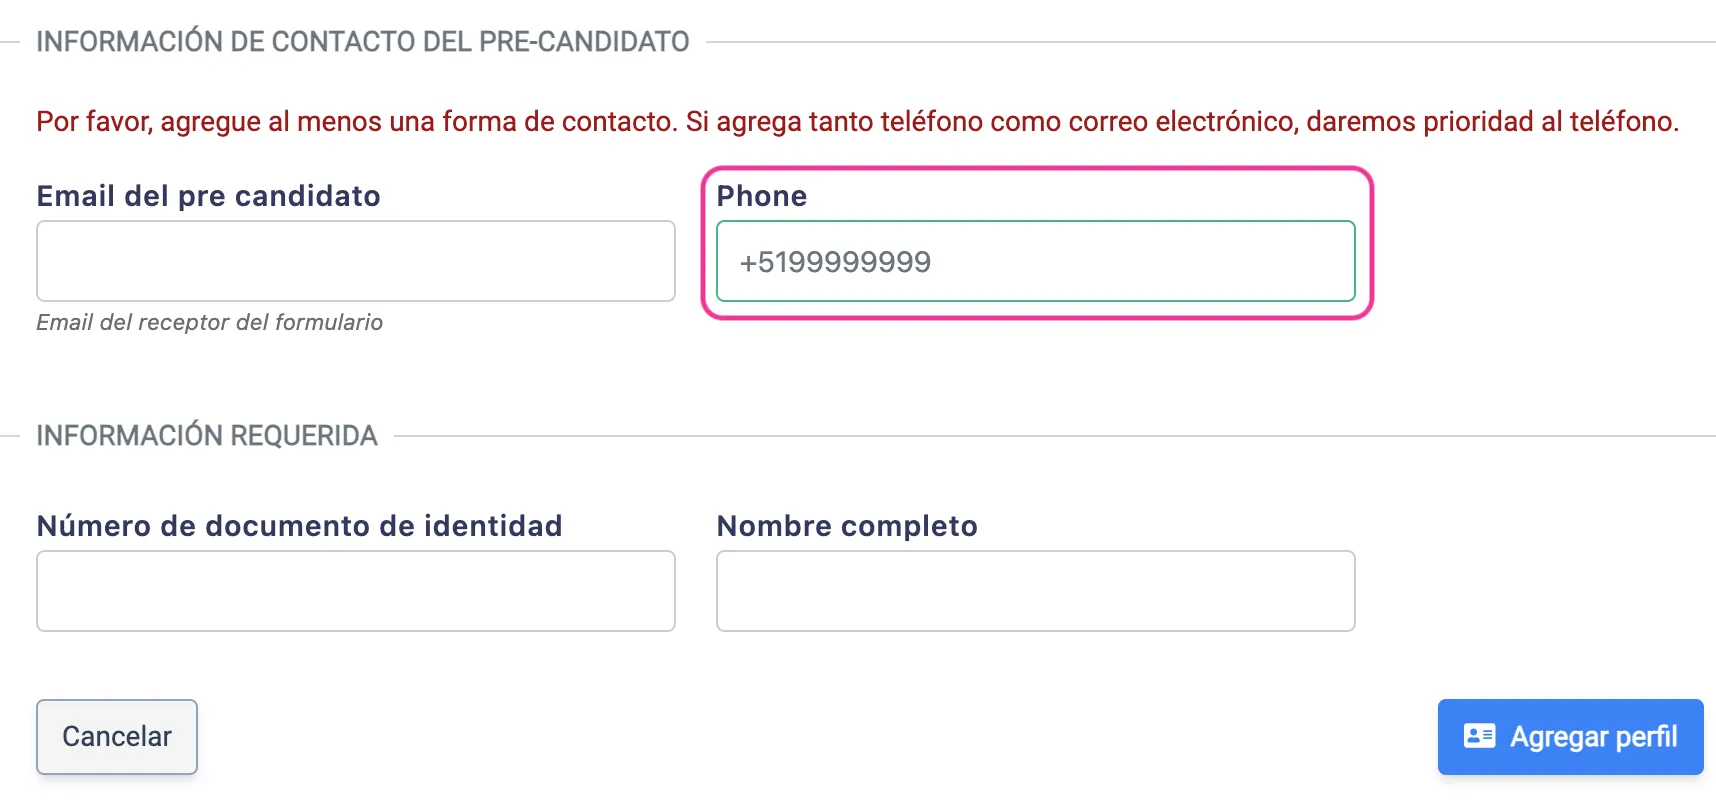1716x810 pixels.
Task: Click the blue Agregar perfil button text
Action: (1593, 737)
